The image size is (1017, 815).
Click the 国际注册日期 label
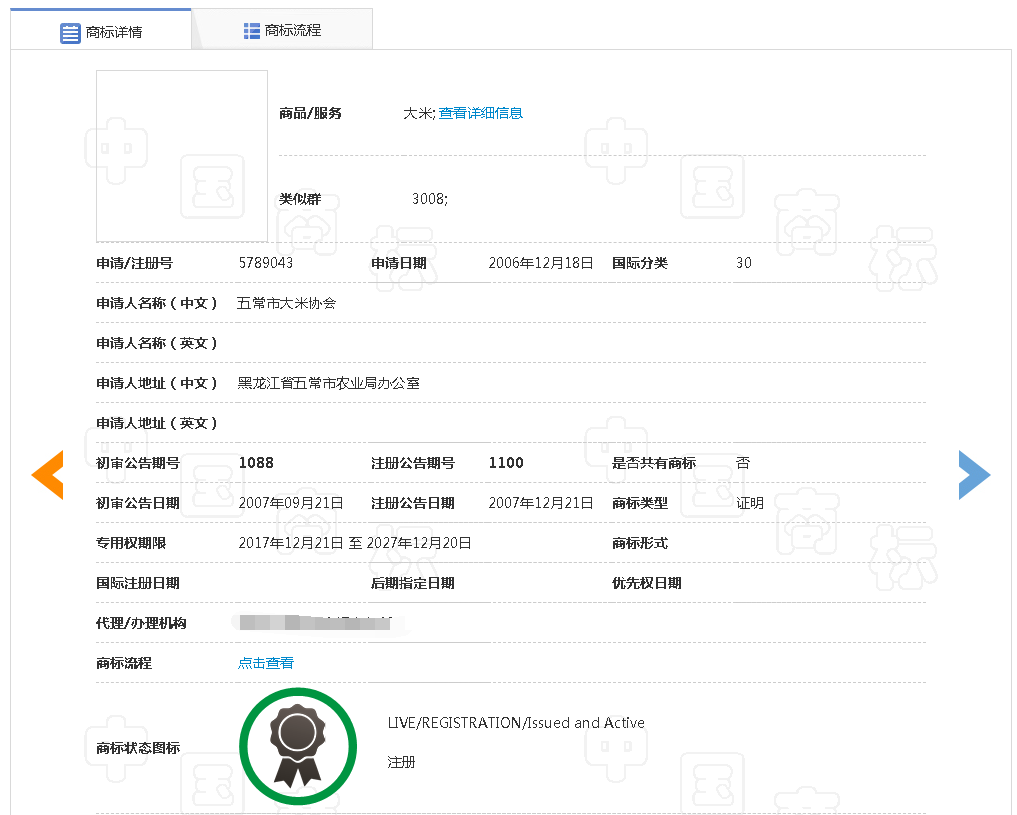coord(138,584)
